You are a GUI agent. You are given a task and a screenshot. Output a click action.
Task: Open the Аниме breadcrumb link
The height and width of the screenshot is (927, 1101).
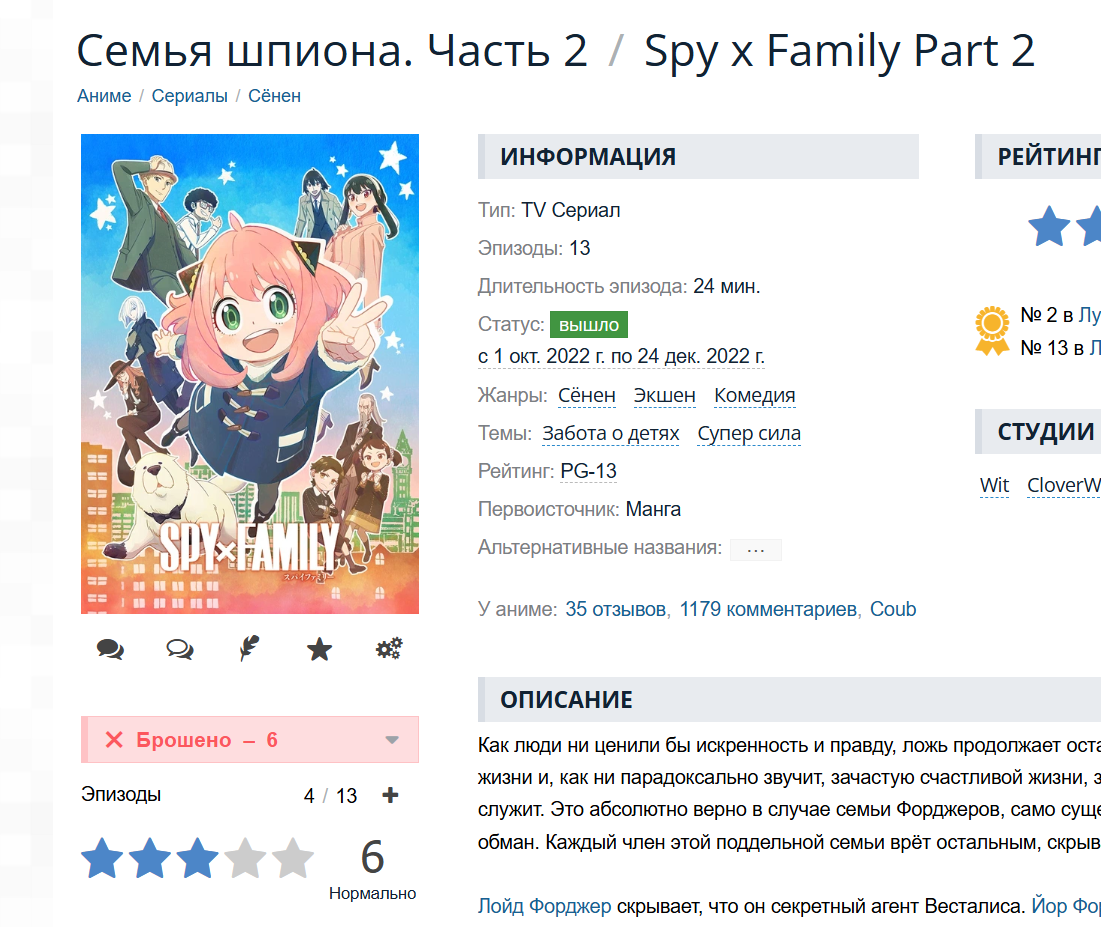pos(104,96)
